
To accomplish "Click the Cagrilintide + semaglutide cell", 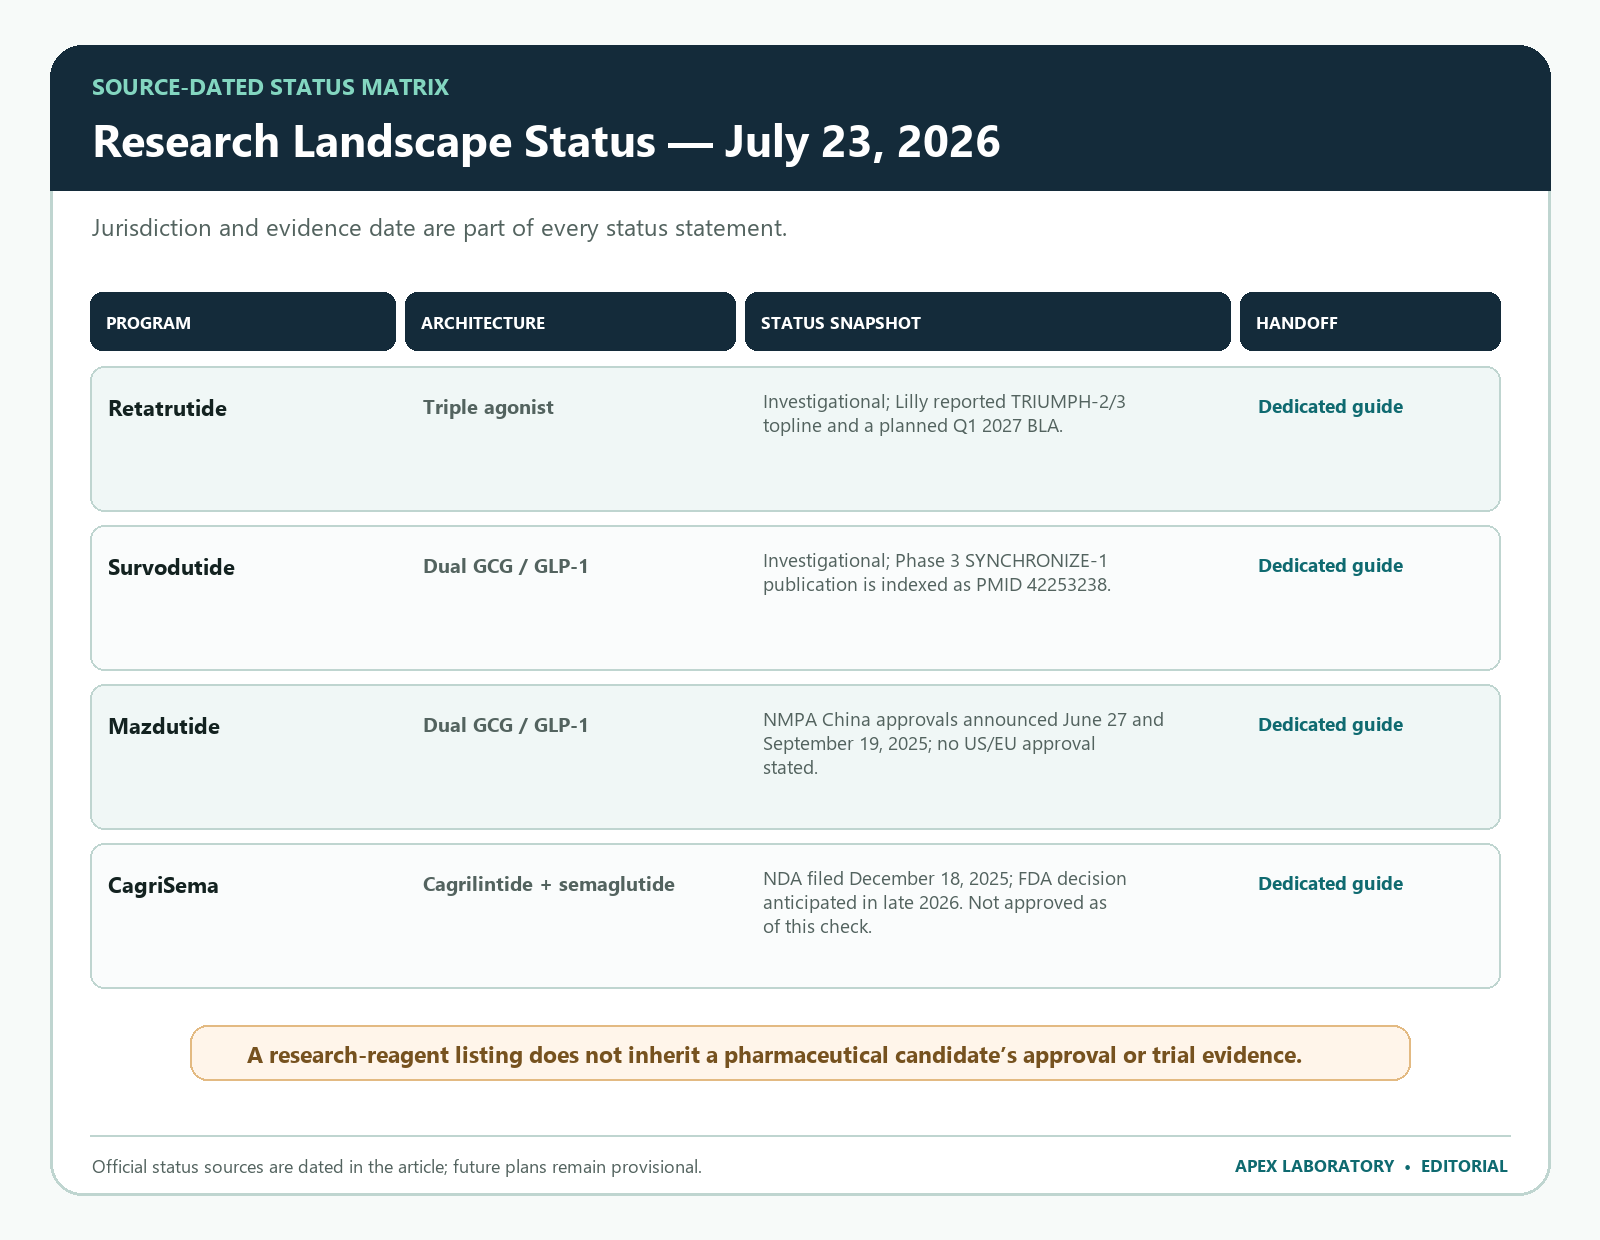I will pyautogui.click(x=549, y=884).
